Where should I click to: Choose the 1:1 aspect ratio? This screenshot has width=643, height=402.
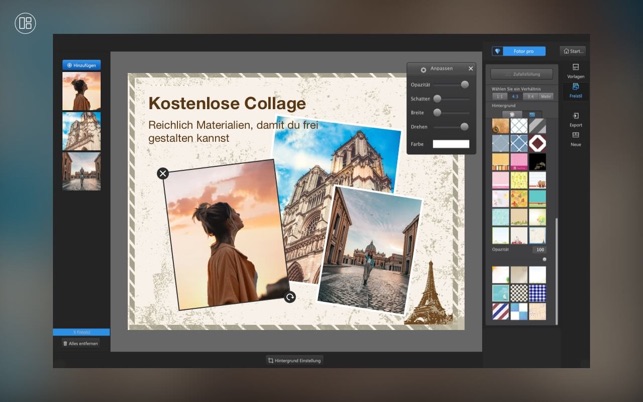[x=499, y=96]
